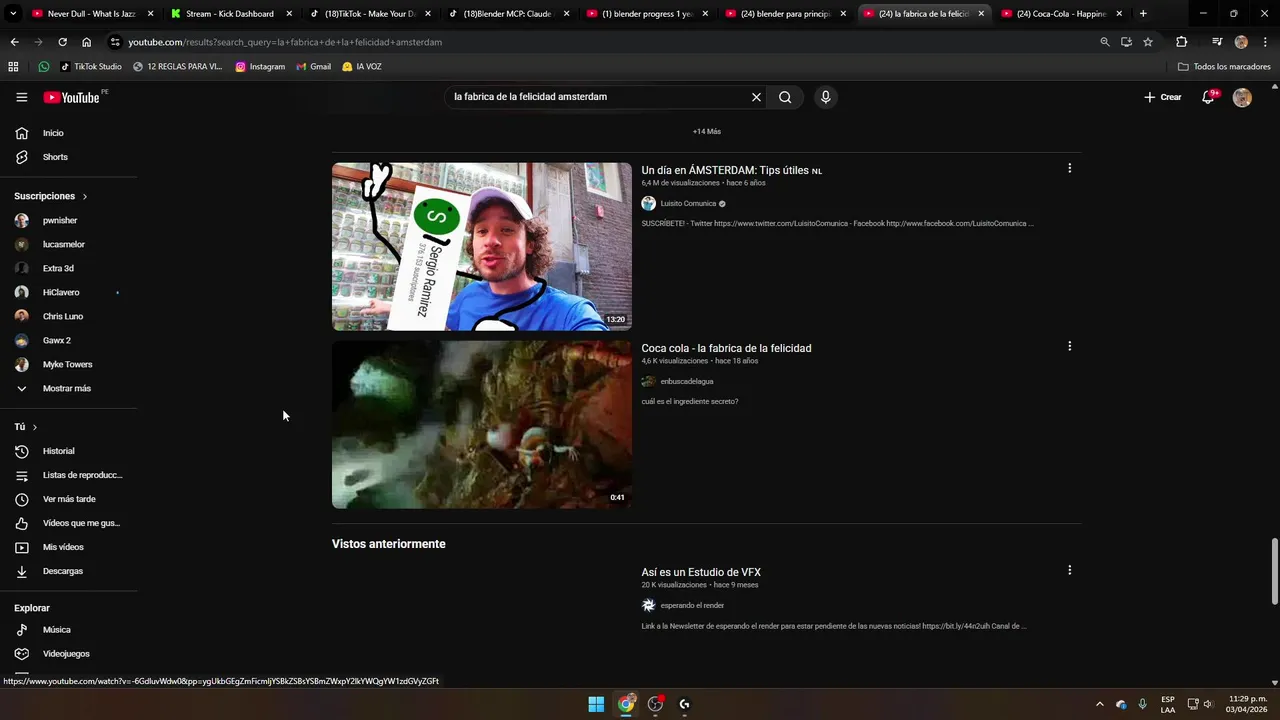Open the account avatar menu
1280x720 pixels.
click(1242, 97)
